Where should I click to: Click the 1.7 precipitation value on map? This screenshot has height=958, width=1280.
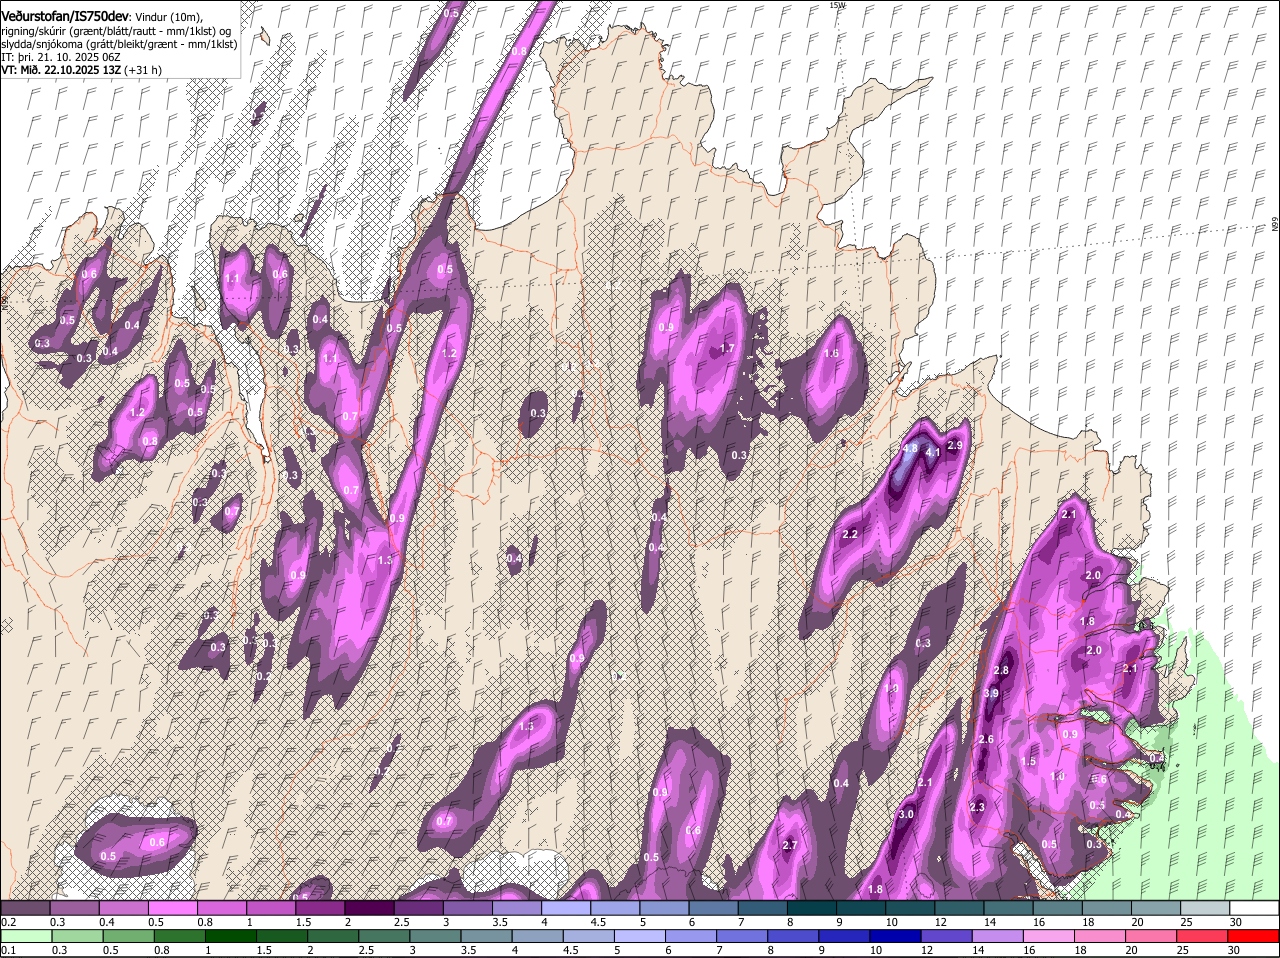[x=727, y=349]
